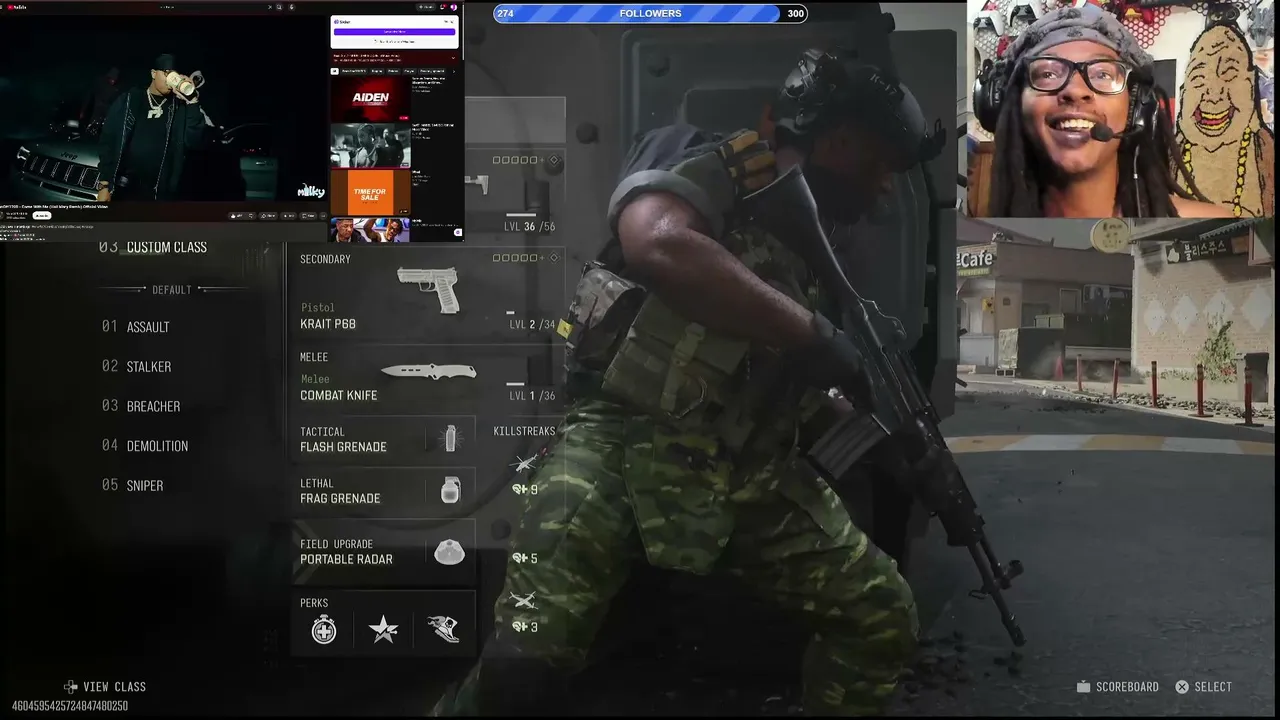Select the airplane killstreak icon

pyautogui.click(x=524, y=600)
